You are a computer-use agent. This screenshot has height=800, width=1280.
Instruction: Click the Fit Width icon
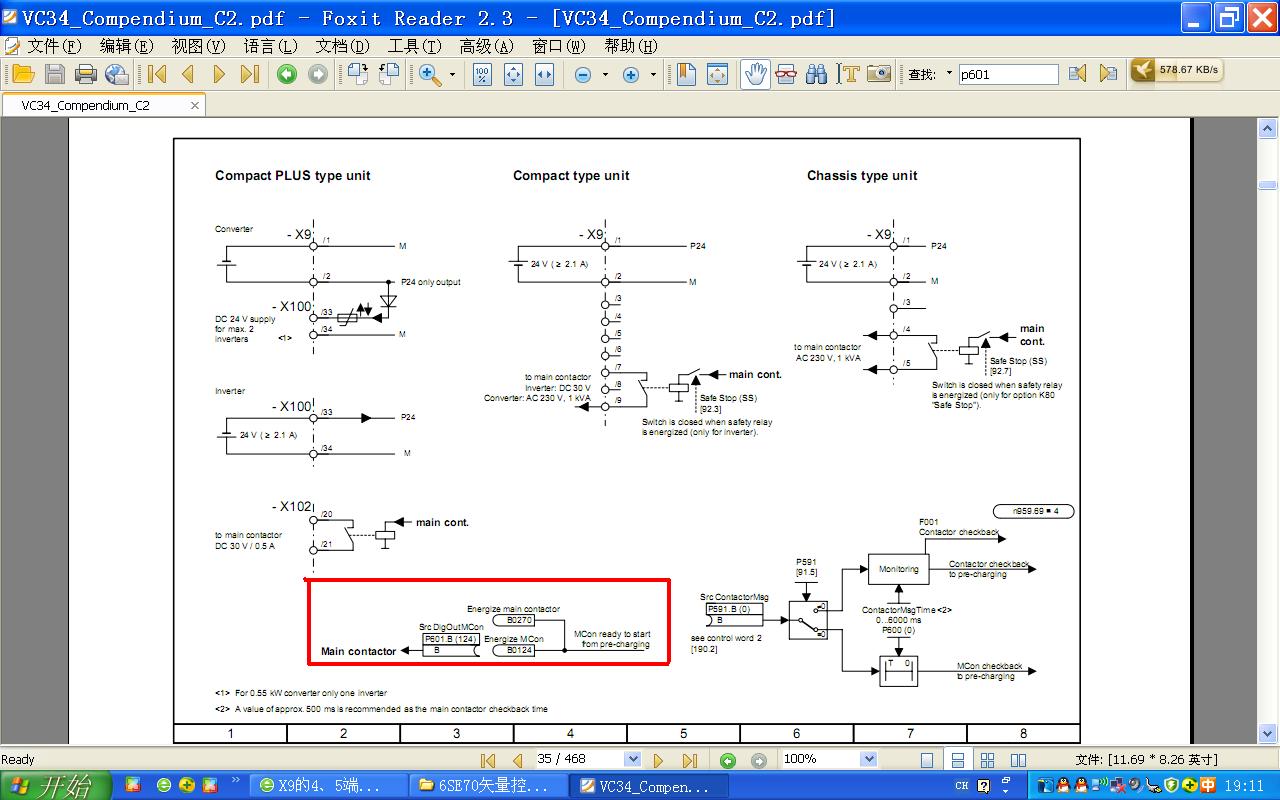click(544, 74)
